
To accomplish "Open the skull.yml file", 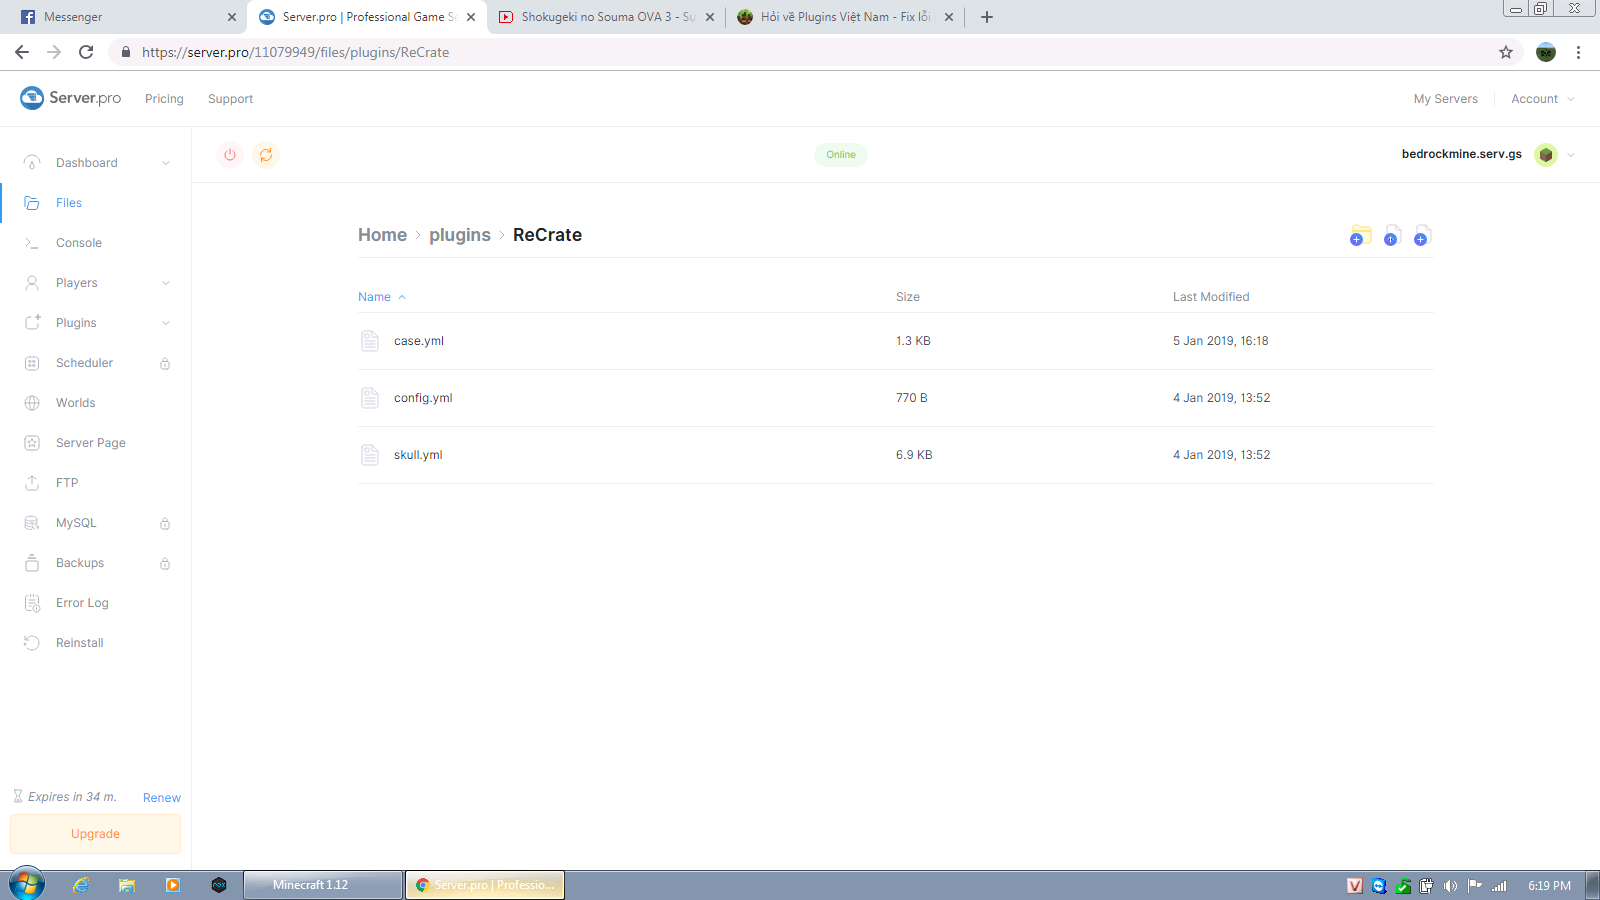I will click(x=418, y=455).
